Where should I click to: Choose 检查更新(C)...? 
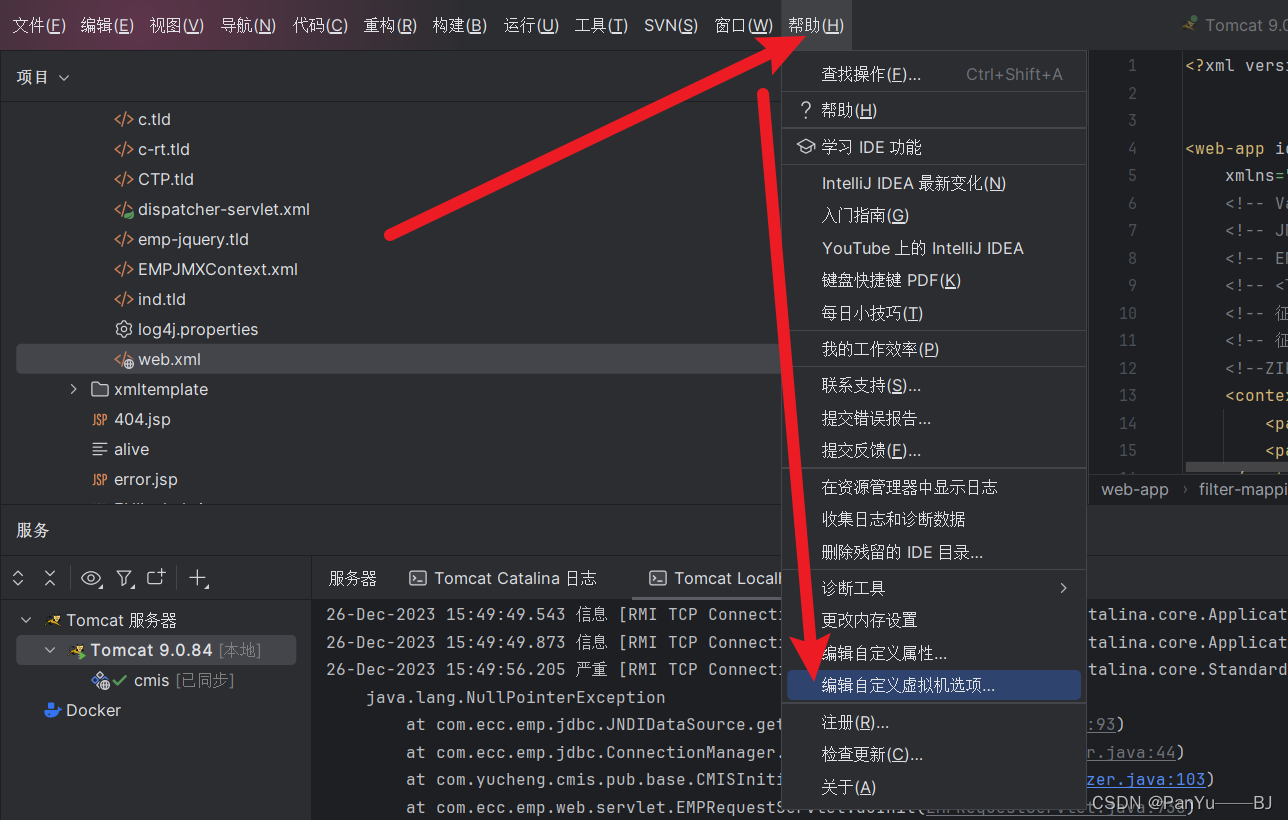tap(935, 754)
